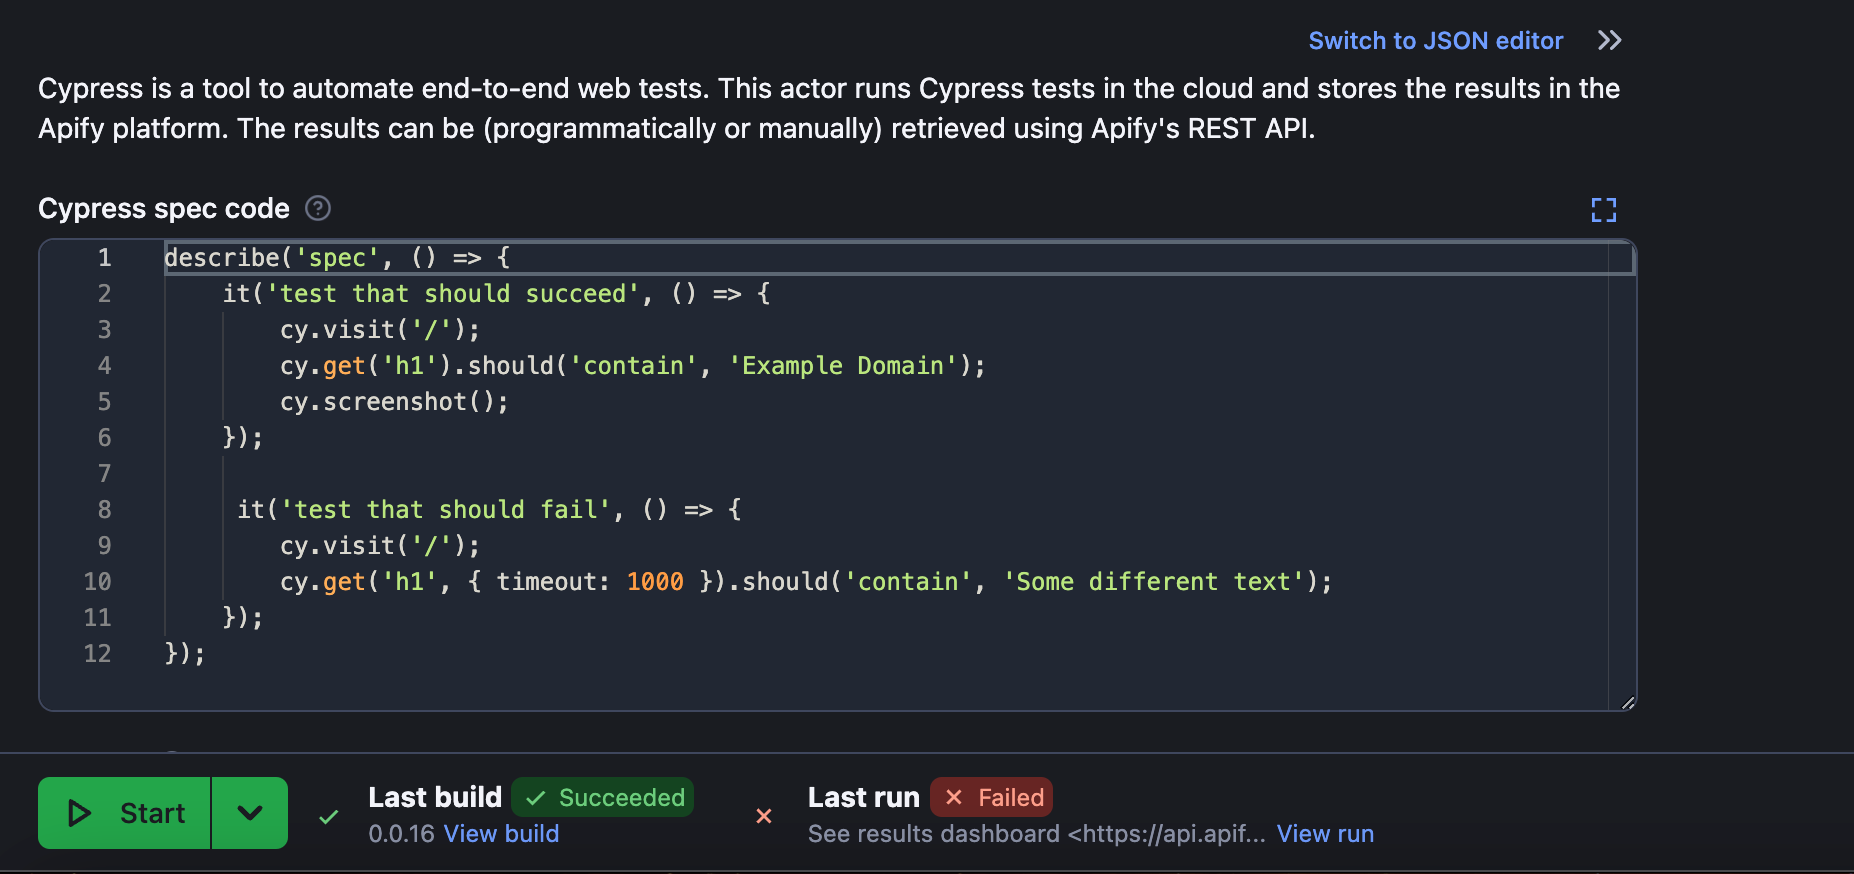This screenshot has height=874, width=1854.
Task: Click the 'Example Domain' assertion line
Action: coord(632,366)
